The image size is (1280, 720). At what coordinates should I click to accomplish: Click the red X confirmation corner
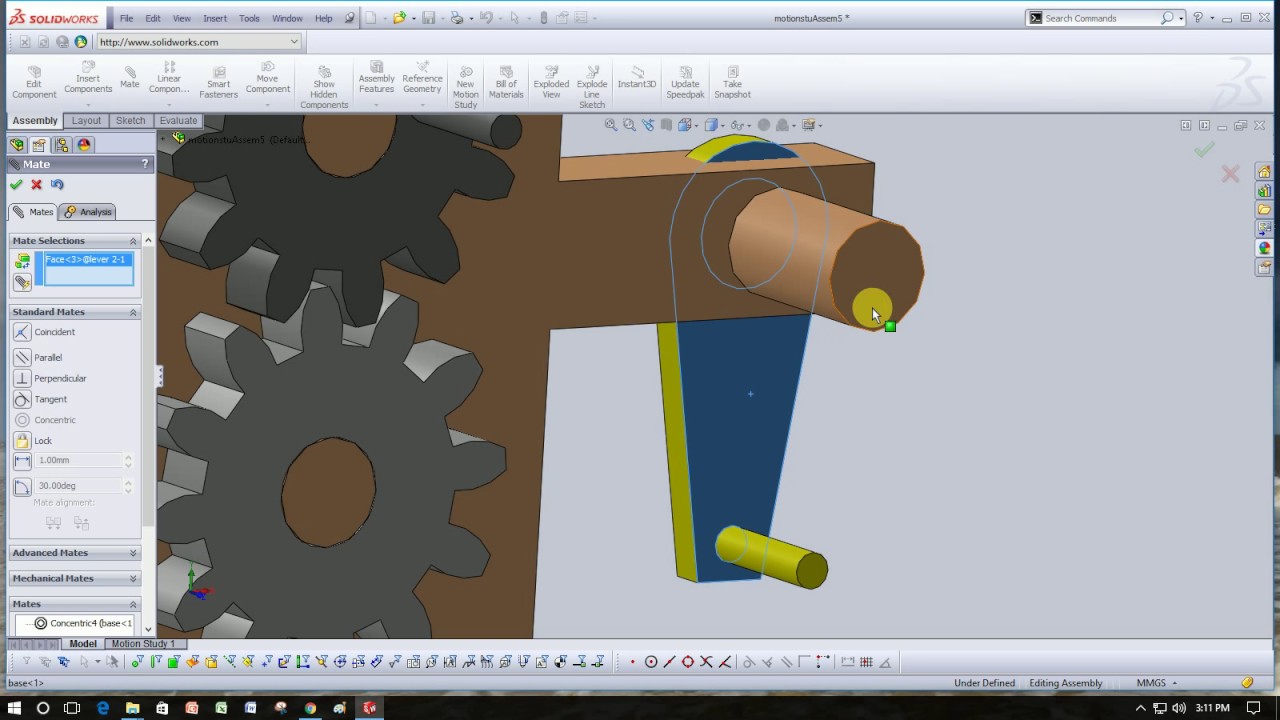pyautogui.click(x=1230, y=174)
